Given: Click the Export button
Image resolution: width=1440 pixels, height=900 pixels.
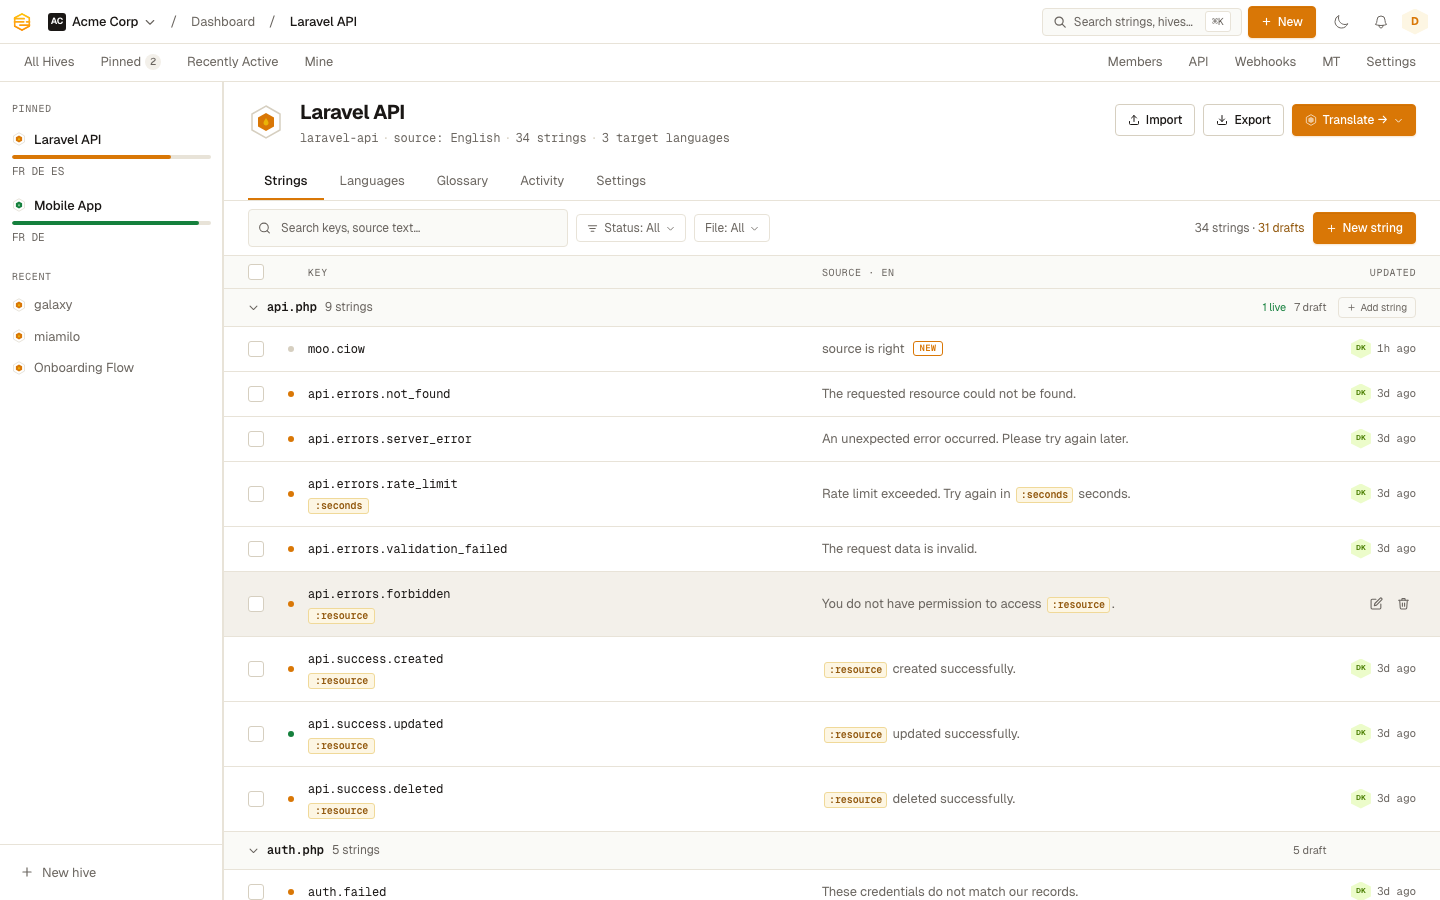Looking at the screenshot, I should 1243,120.
